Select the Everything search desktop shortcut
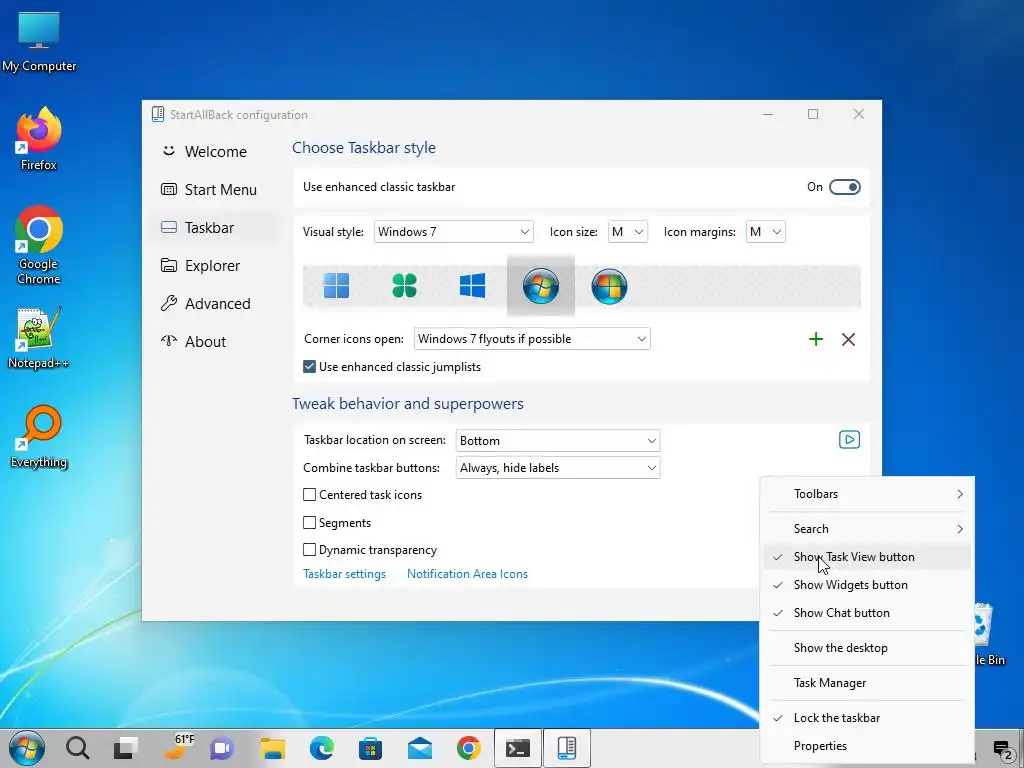1024x768 pixels. click(39, 436)
